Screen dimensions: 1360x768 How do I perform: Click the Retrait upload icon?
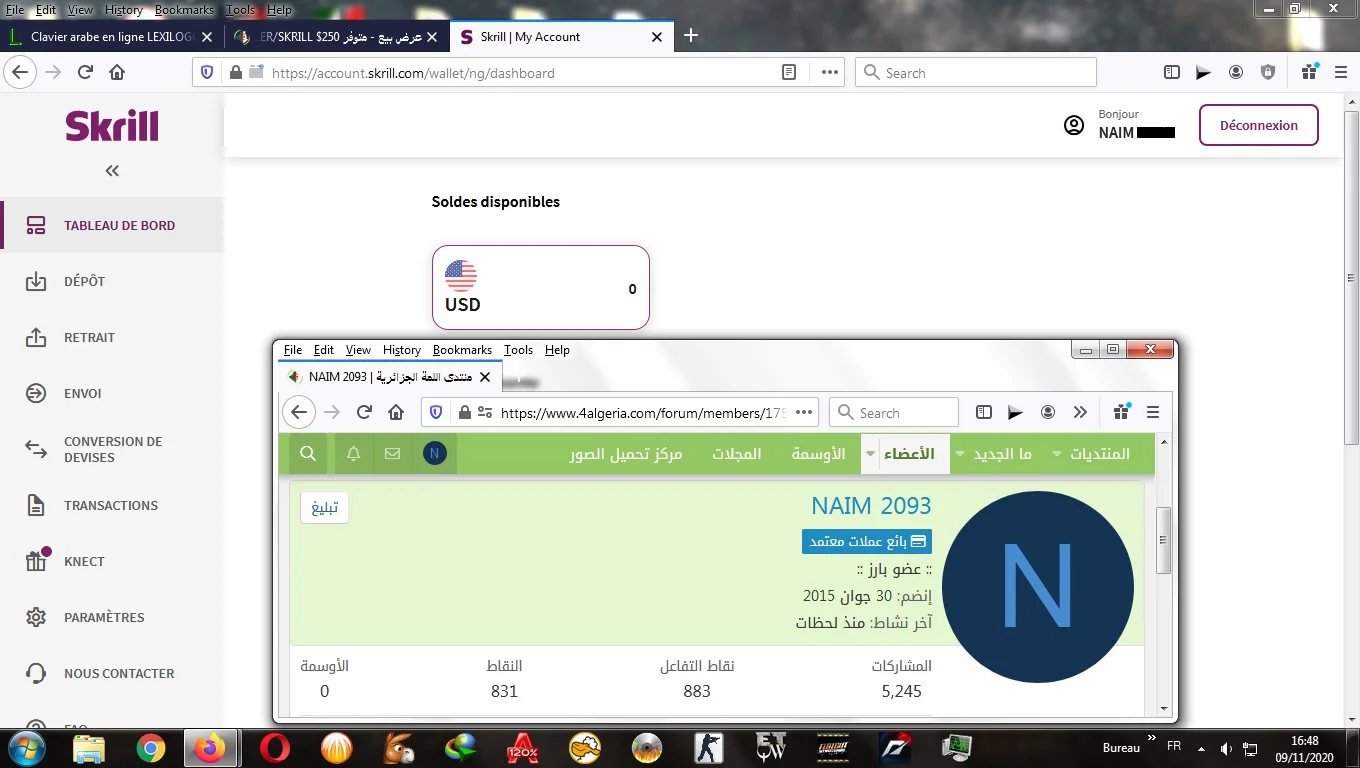click(36, 338)
